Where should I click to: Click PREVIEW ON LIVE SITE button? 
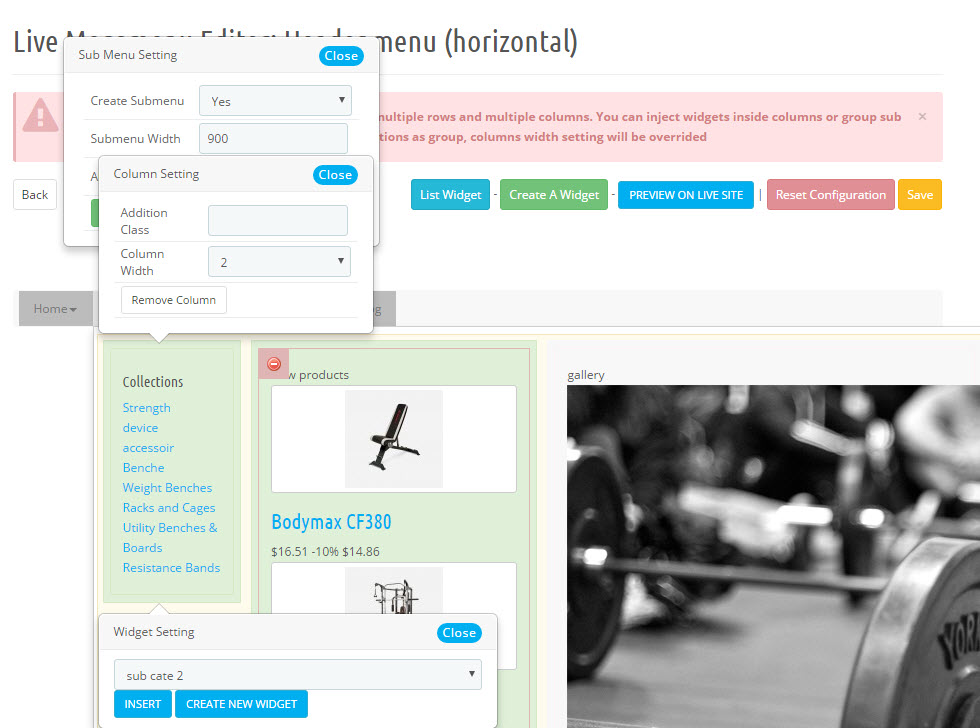point(686,195)
